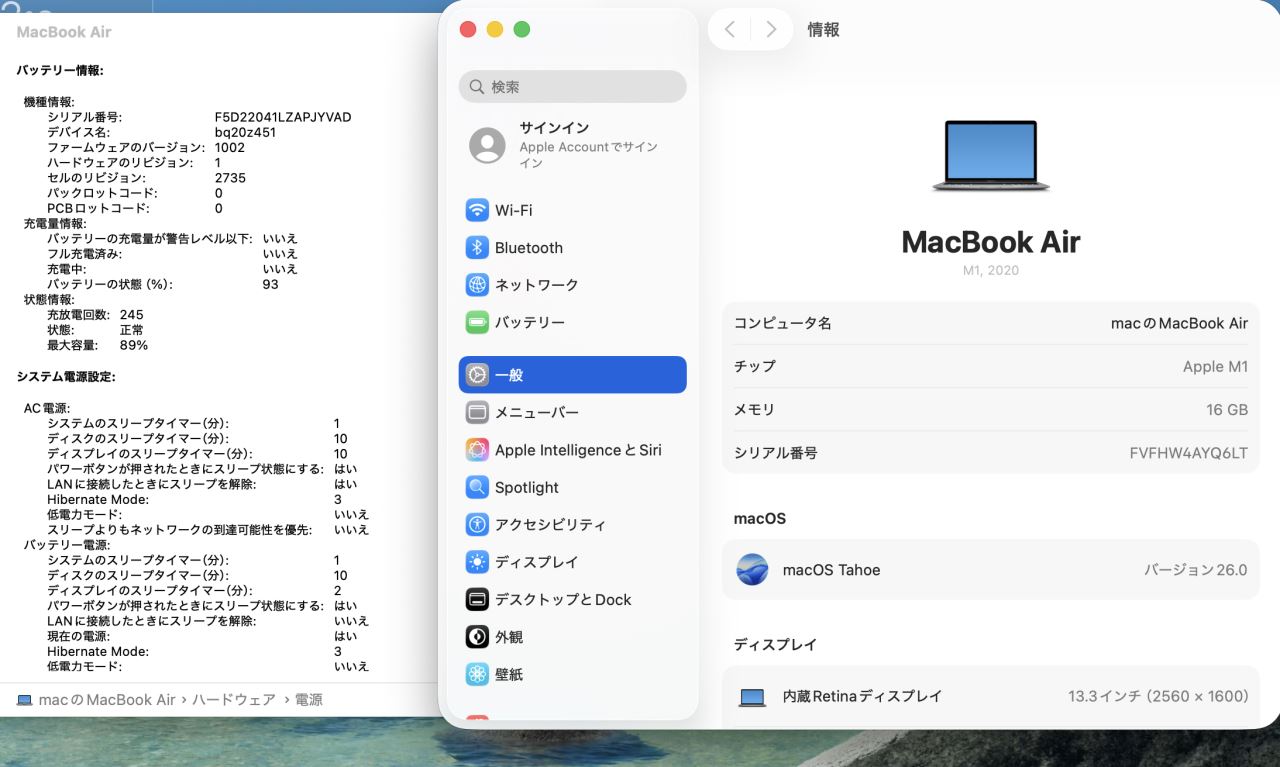Open the Spotlight magnifier icon
Screen dimensions: 1280x767
tap(477, 488)
